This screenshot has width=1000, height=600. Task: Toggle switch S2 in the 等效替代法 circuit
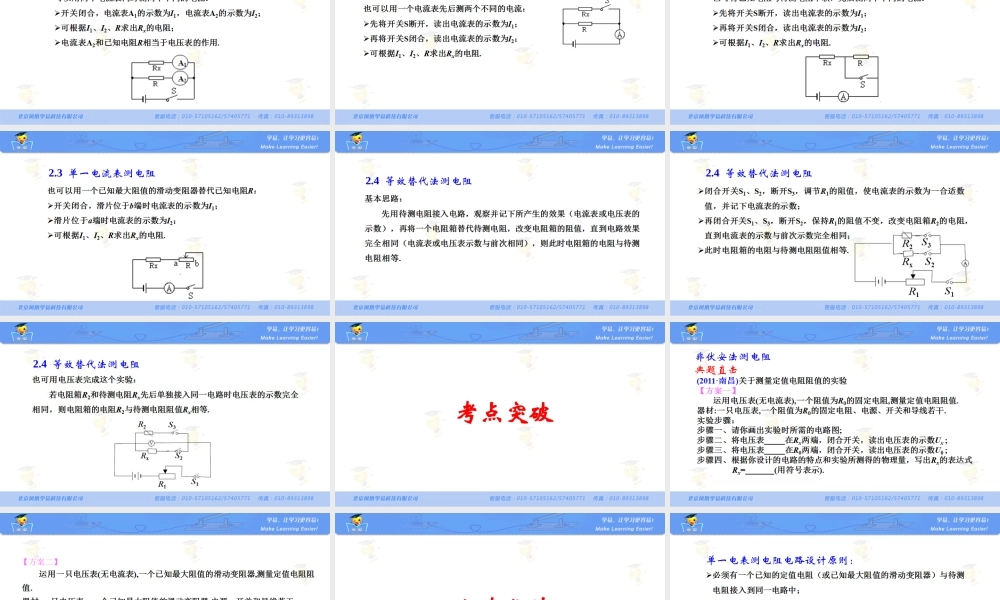pyautogui.click(x=928, y=254)
